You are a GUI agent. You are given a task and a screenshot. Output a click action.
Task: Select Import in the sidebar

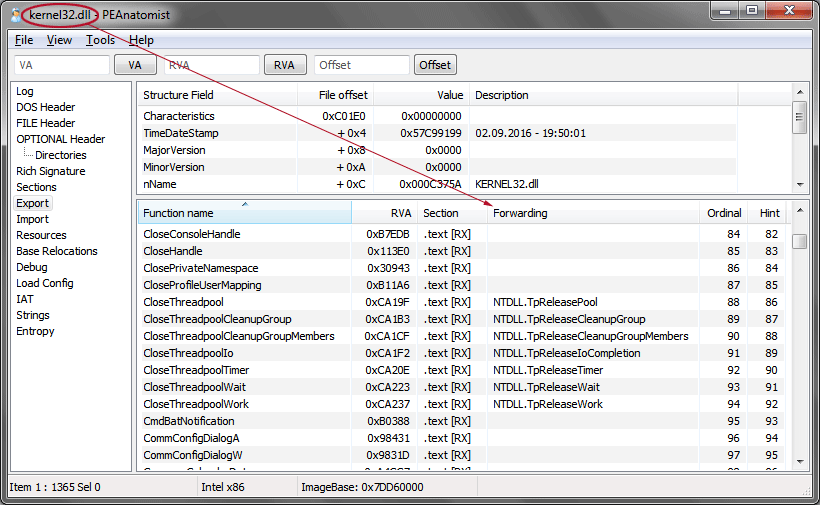coord(32,220)
